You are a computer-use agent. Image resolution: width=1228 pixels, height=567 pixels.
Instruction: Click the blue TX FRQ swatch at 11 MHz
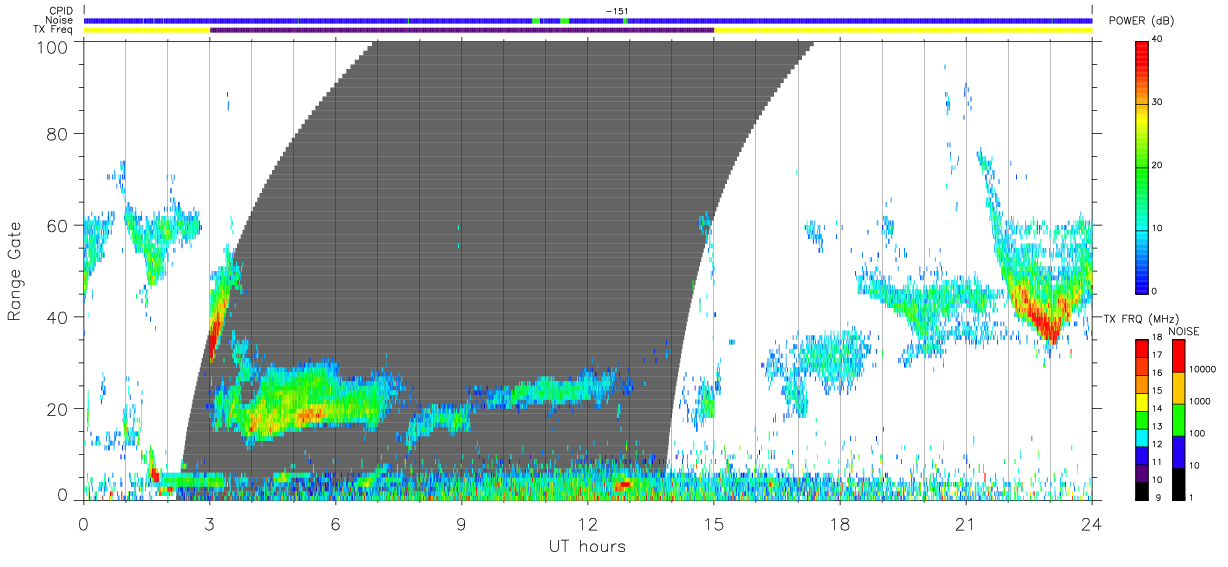[x=1142, y=455]
